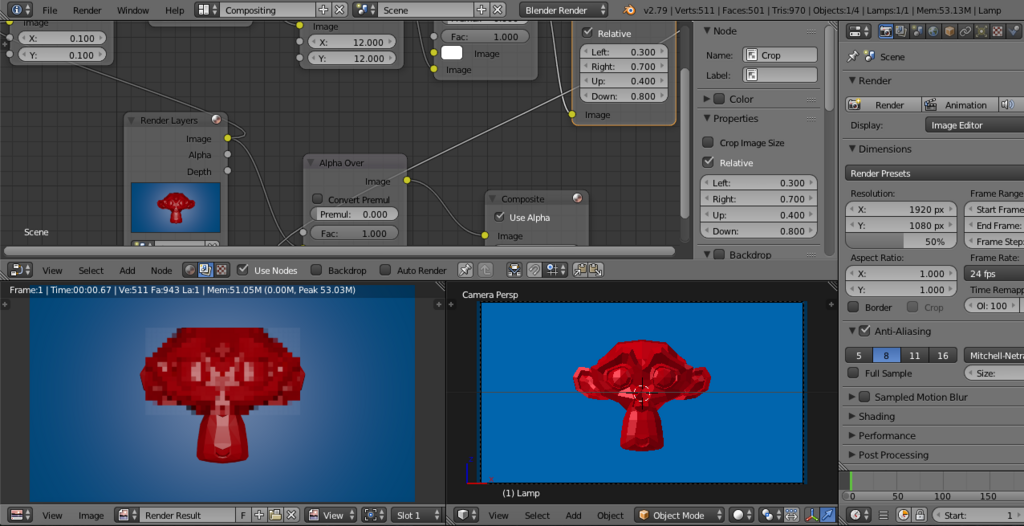
Task: Select 16 anti-aliasing samples
Action: point(942,355)
